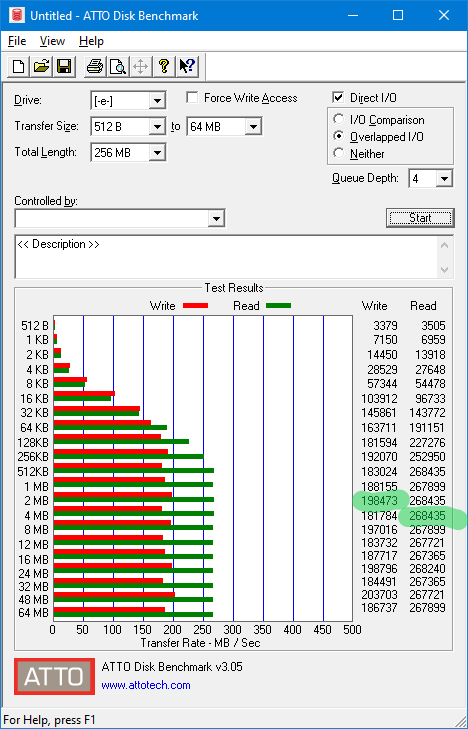Click the Read column header
The height and width of the screenshot is (729, 468).
(423, 306)
